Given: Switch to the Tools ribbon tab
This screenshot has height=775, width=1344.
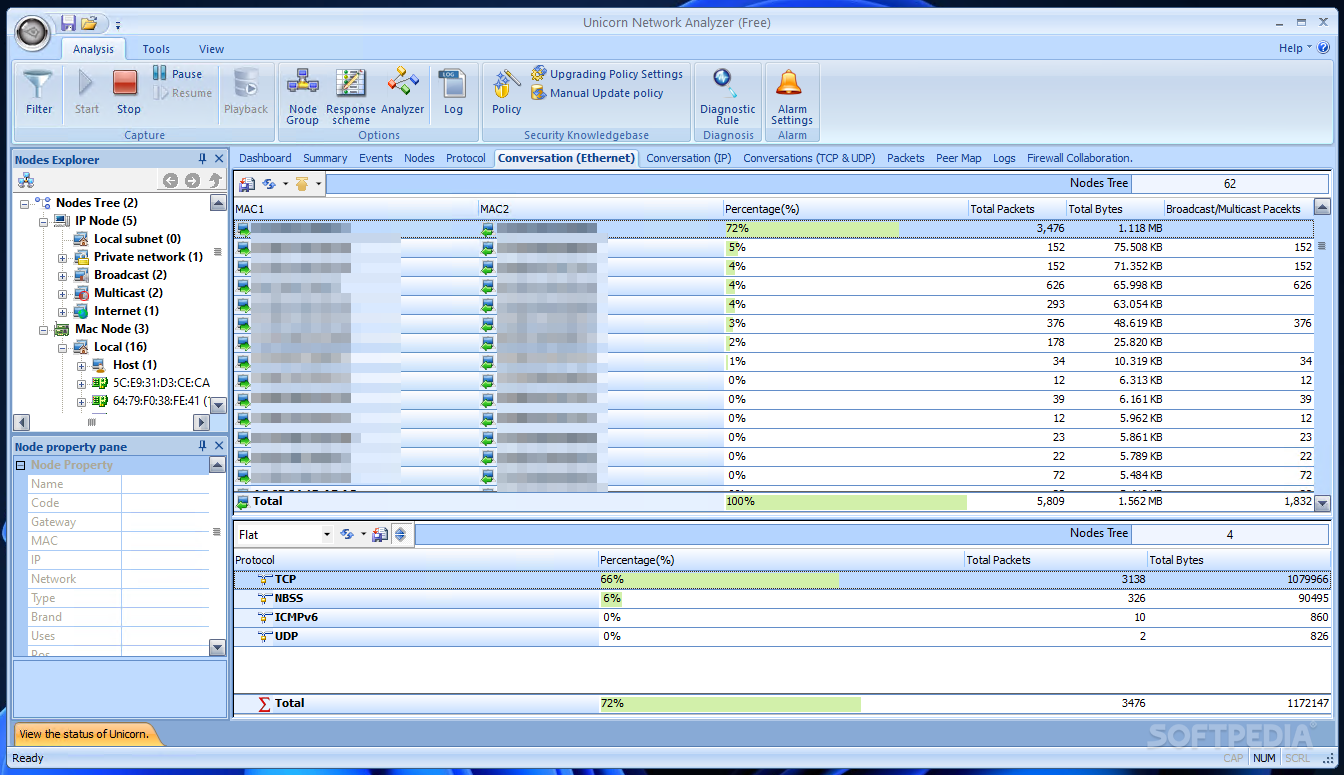Looking at the screenshot, I should [x=156, y=49].
